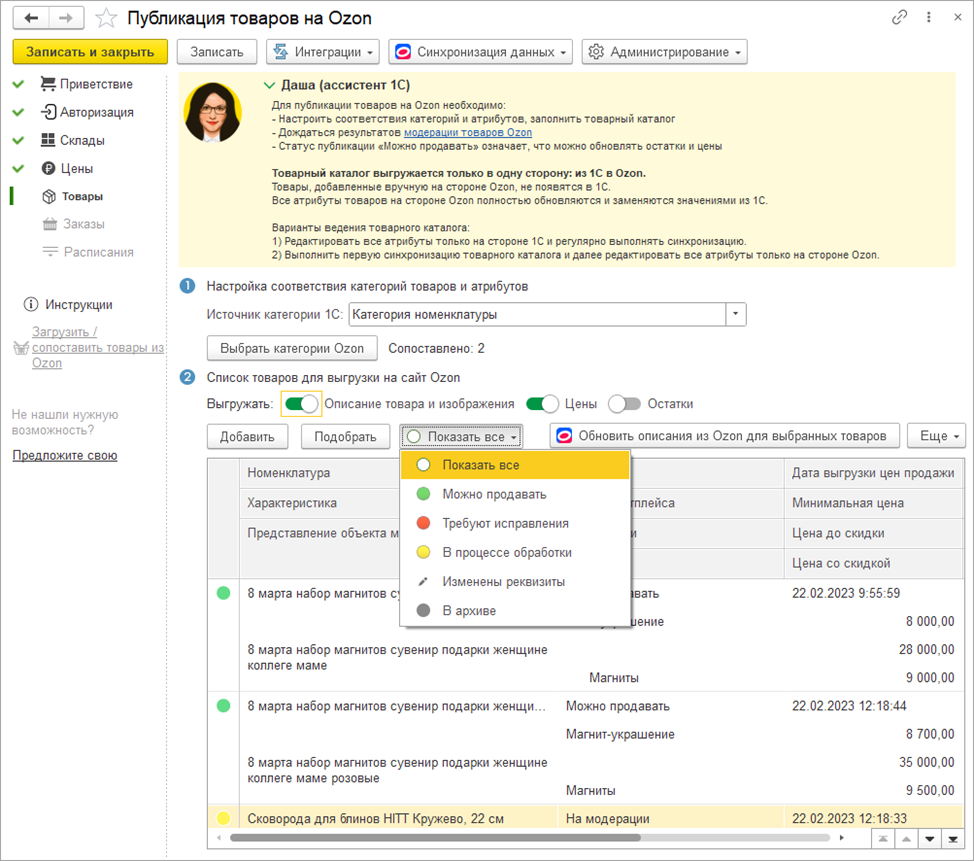The height and width of the screenshot is (861, 974).
Task: Open the Синхронизация данных dropdown
Action: point(480,52)
